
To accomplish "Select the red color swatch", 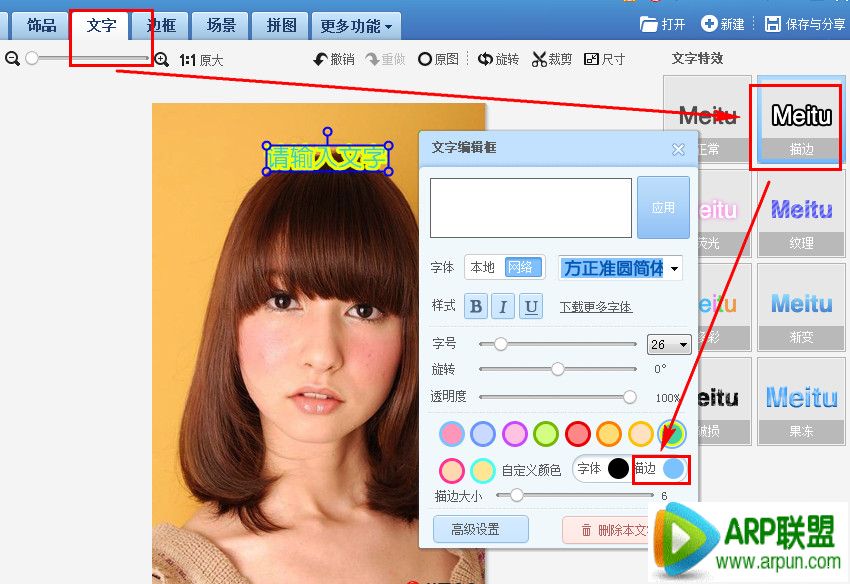I will (x=576, y=433).
